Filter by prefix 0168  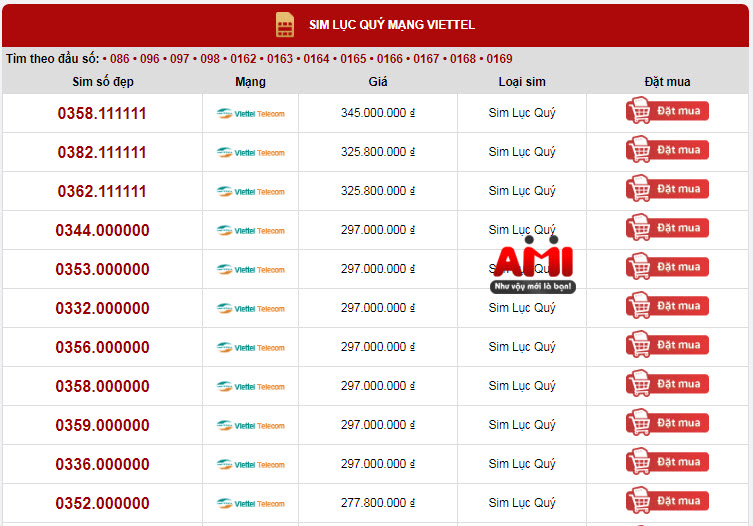coord(463,59)
